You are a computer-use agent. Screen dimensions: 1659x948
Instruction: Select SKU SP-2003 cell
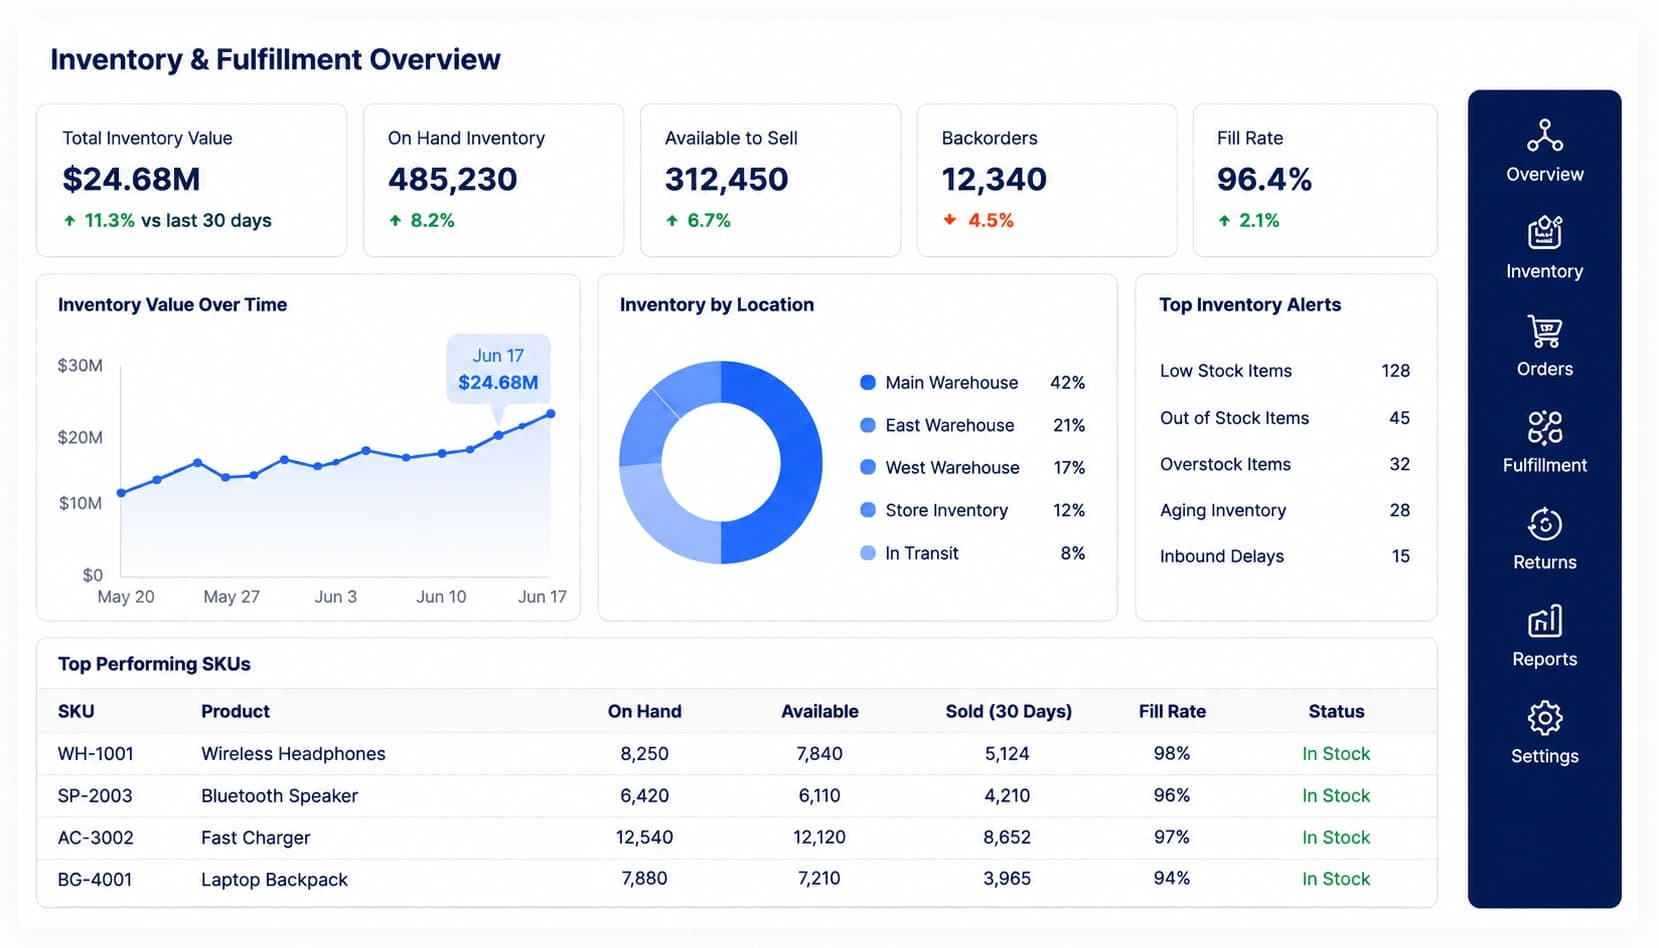(95, 796)
